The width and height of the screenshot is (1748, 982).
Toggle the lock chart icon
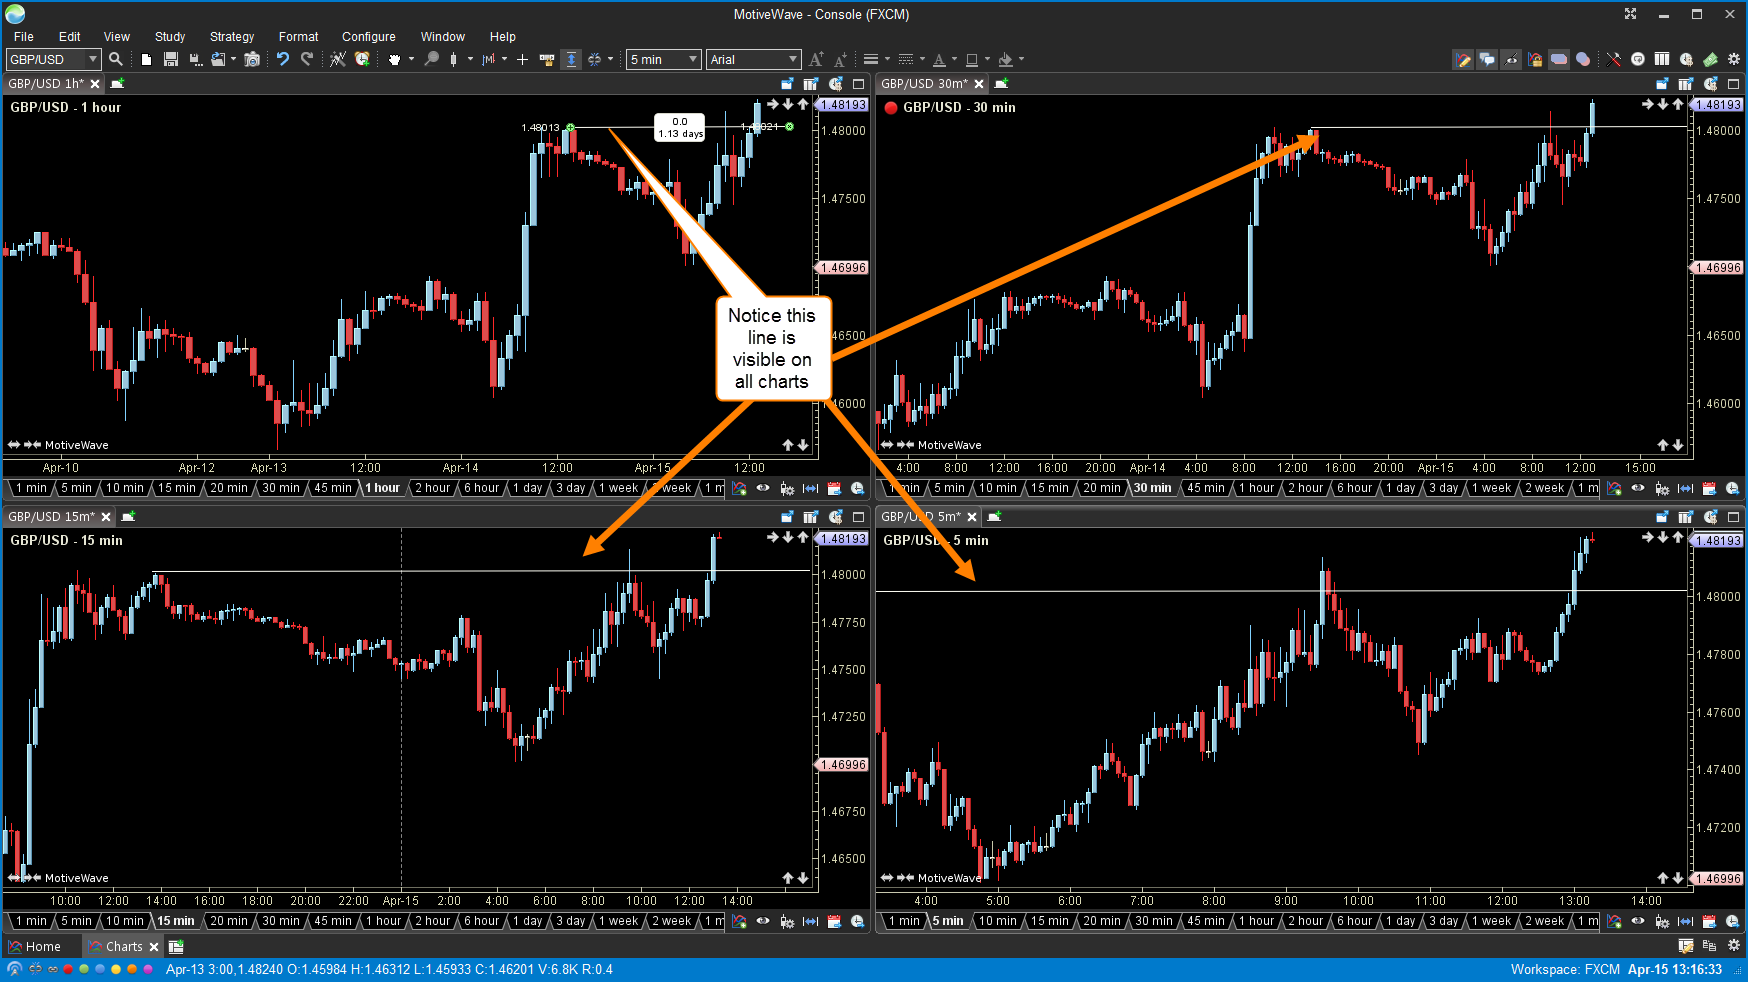(x=1535, y=59)
